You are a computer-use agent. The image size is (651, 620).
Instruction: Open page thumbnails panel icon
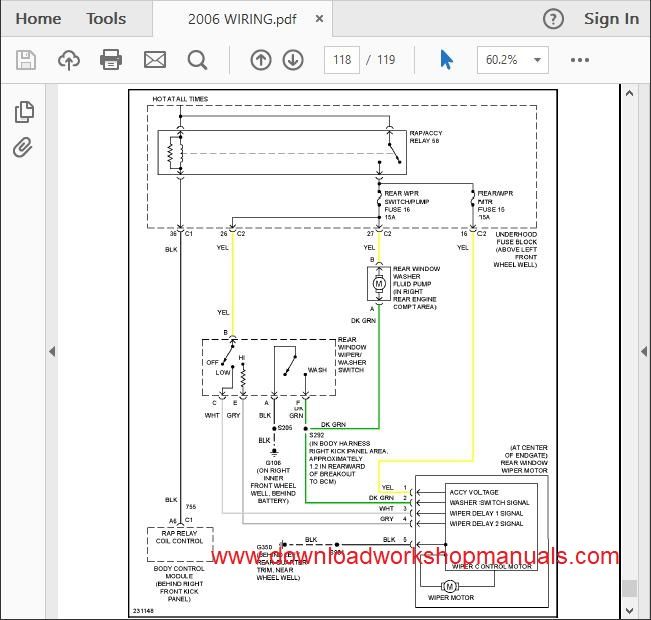[x=24, y=112]
